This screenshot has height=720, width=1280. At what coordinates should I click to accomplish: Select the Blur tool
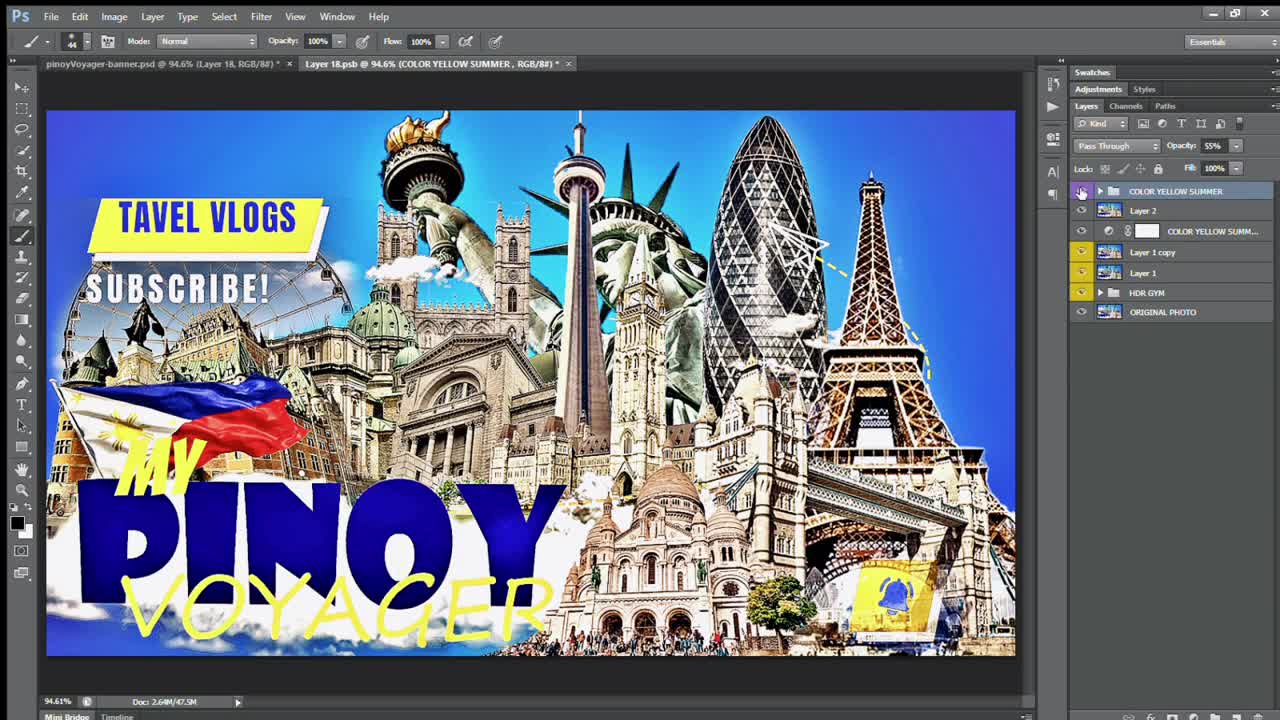(x=22, y=341)
